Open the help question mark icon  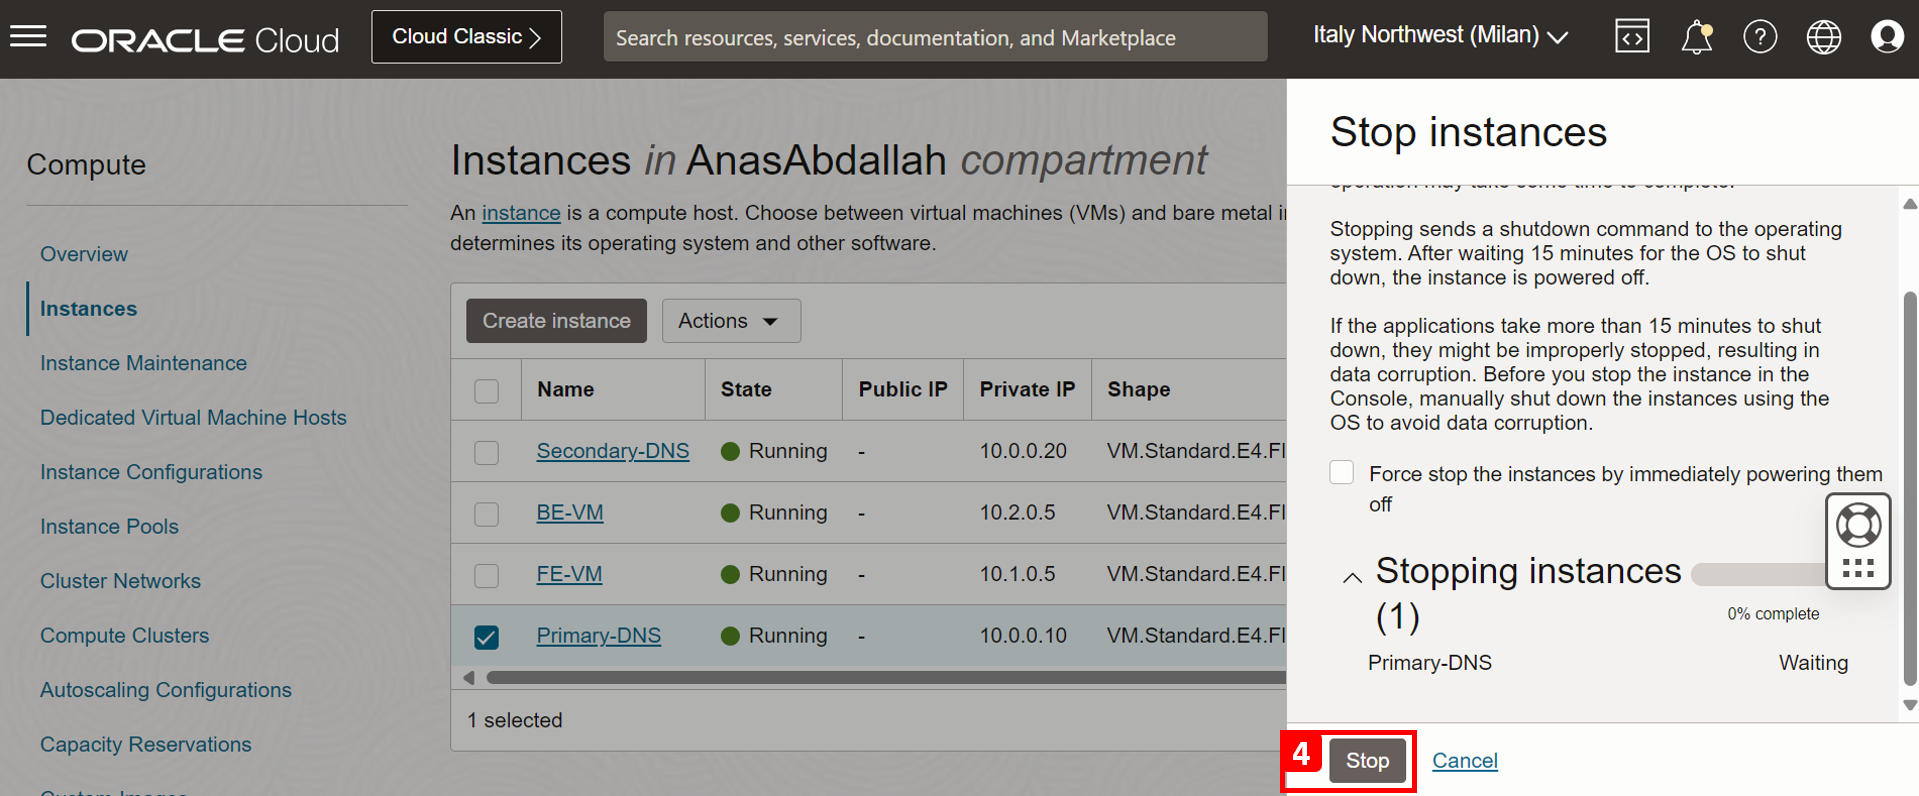pyautogui.click(x=1760, y=37)
